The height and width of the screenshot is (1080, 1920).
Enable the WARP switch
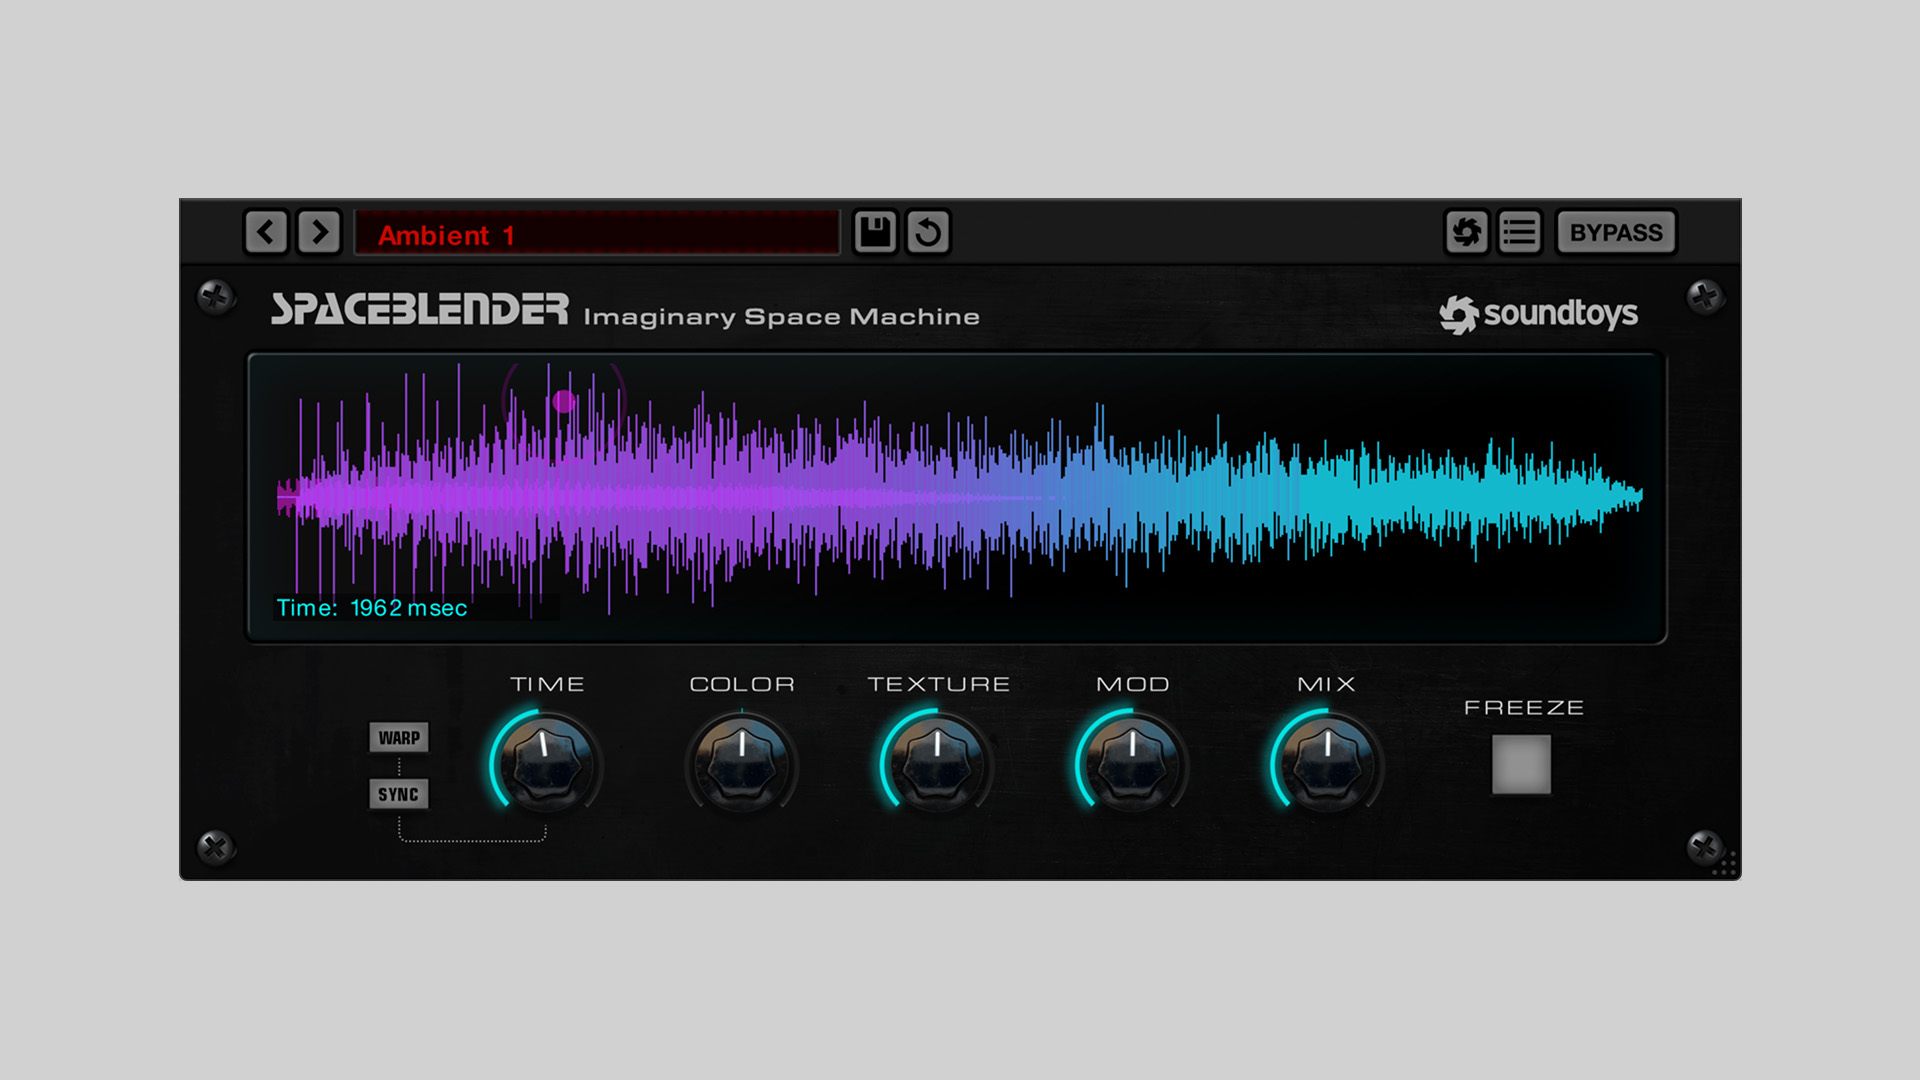coord(399,738)
